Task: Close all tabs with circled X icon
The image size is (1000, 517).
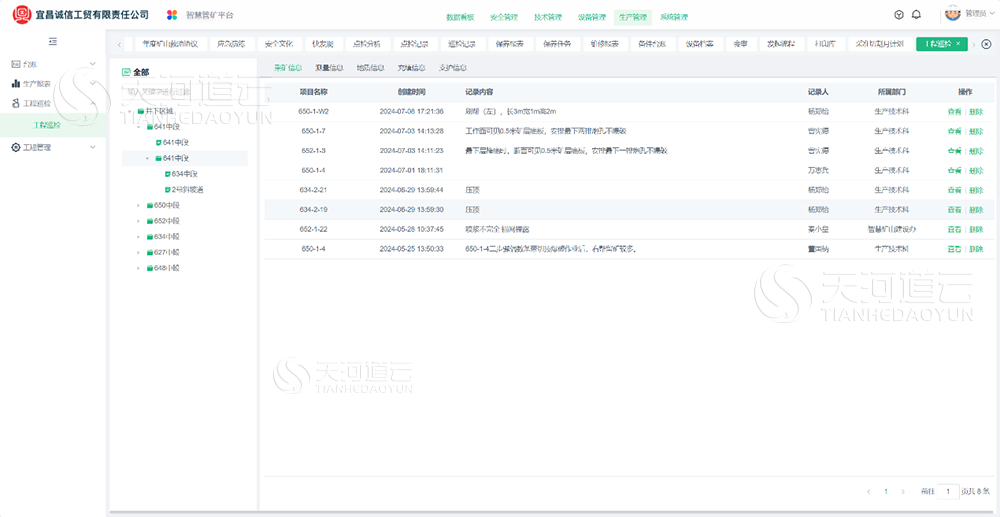Action: [986, 44]
